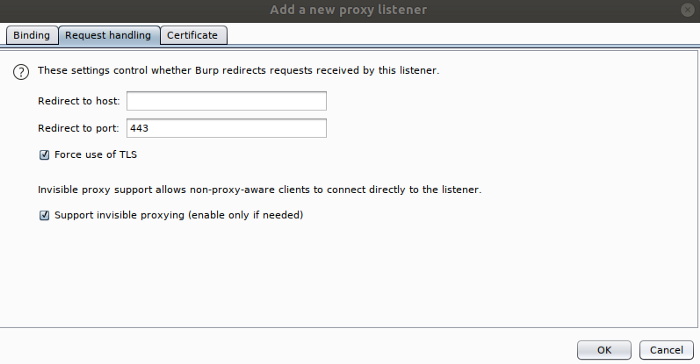Click the 'Redirect to host:' label
Image resolution: width=700 pixels, height=364 pixels.
[x=79, y=101]
